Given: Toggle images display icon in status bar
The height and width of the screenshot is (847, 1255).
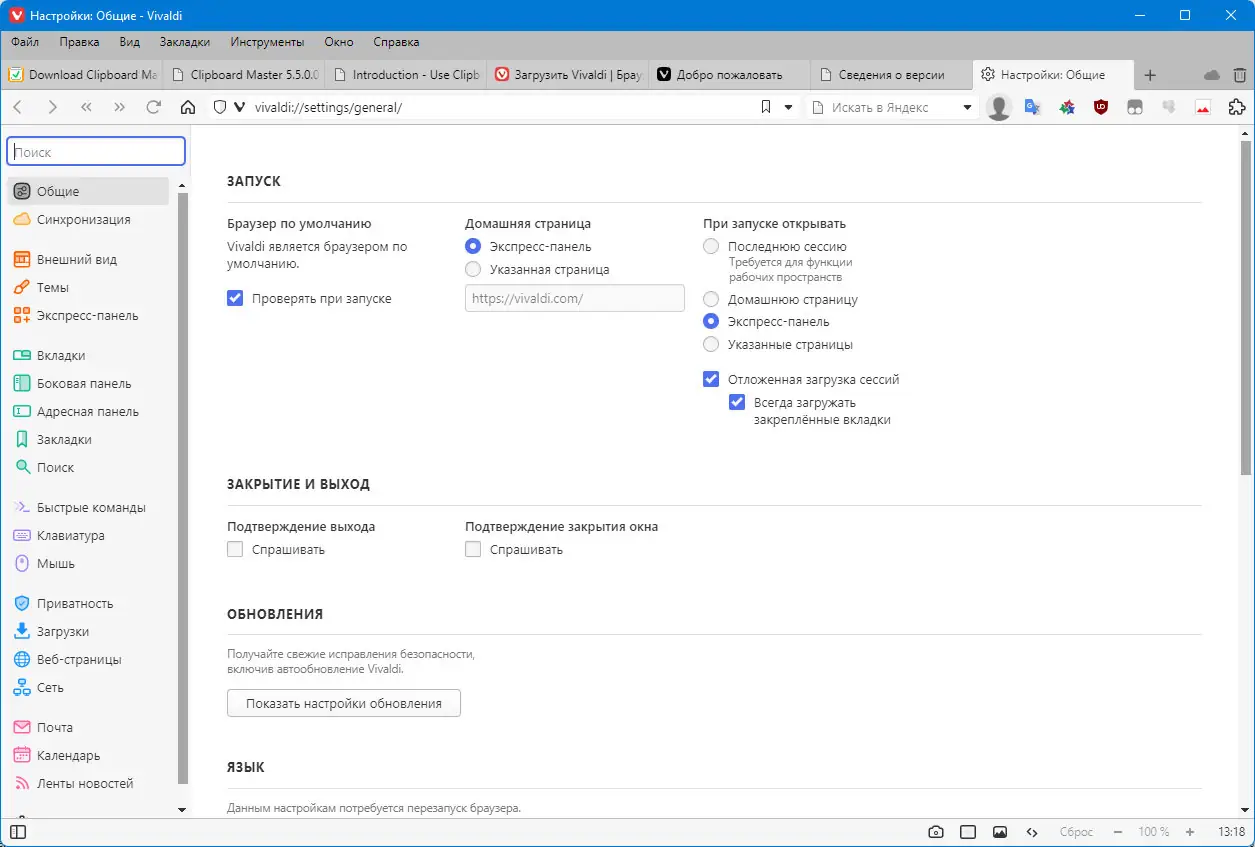Looking at the screenshot, I should click(x=1000, y=832).
